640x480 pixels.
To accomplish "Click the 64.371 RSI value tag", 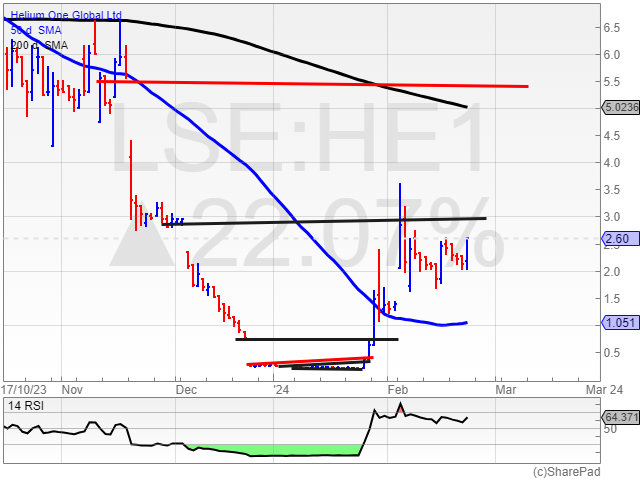I will point(621,418).
